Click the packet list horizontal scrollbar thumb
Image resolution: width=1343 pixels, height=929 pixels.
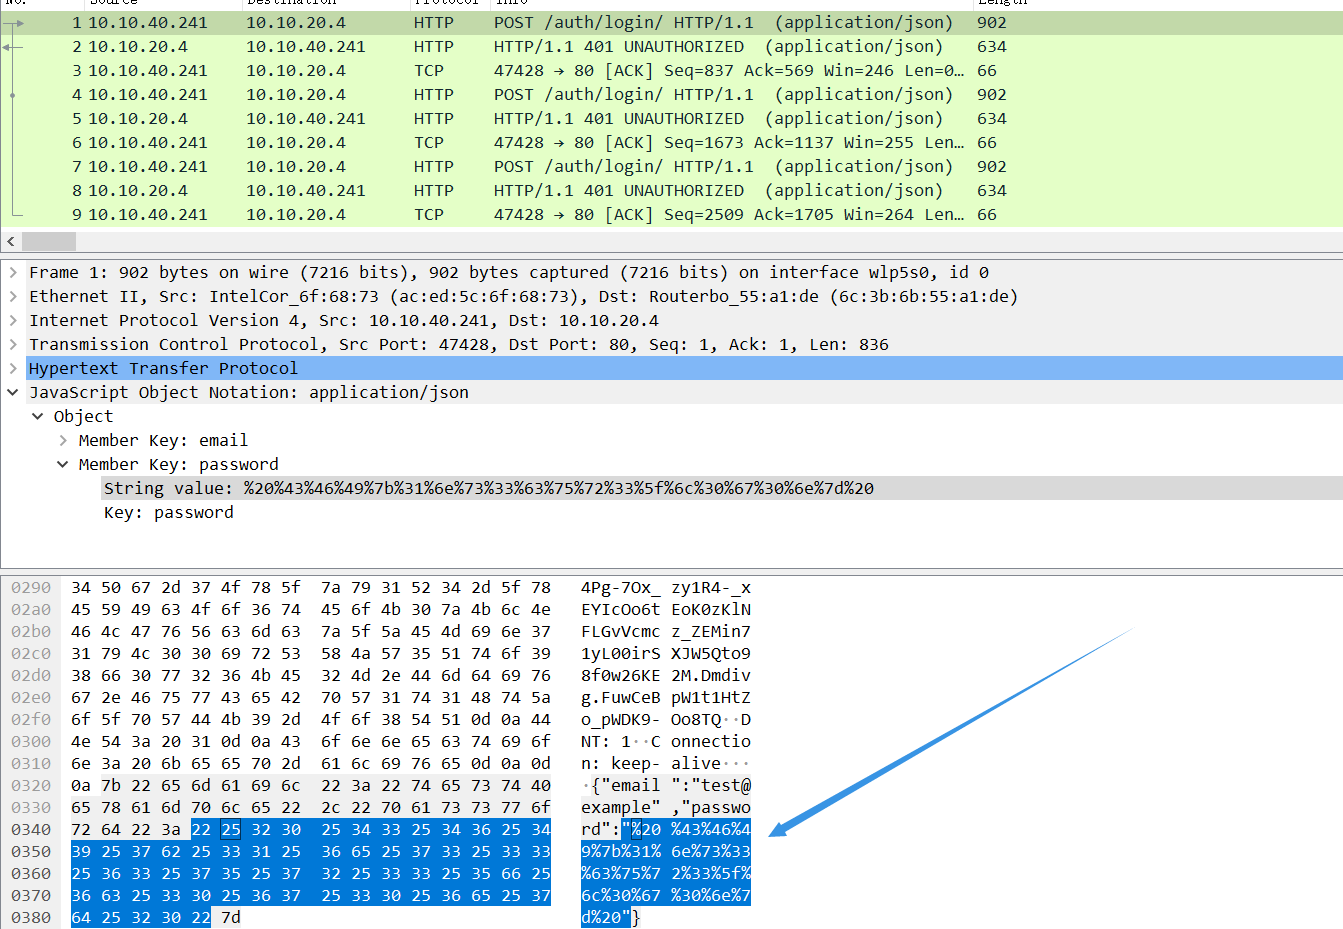click(49, 241)
